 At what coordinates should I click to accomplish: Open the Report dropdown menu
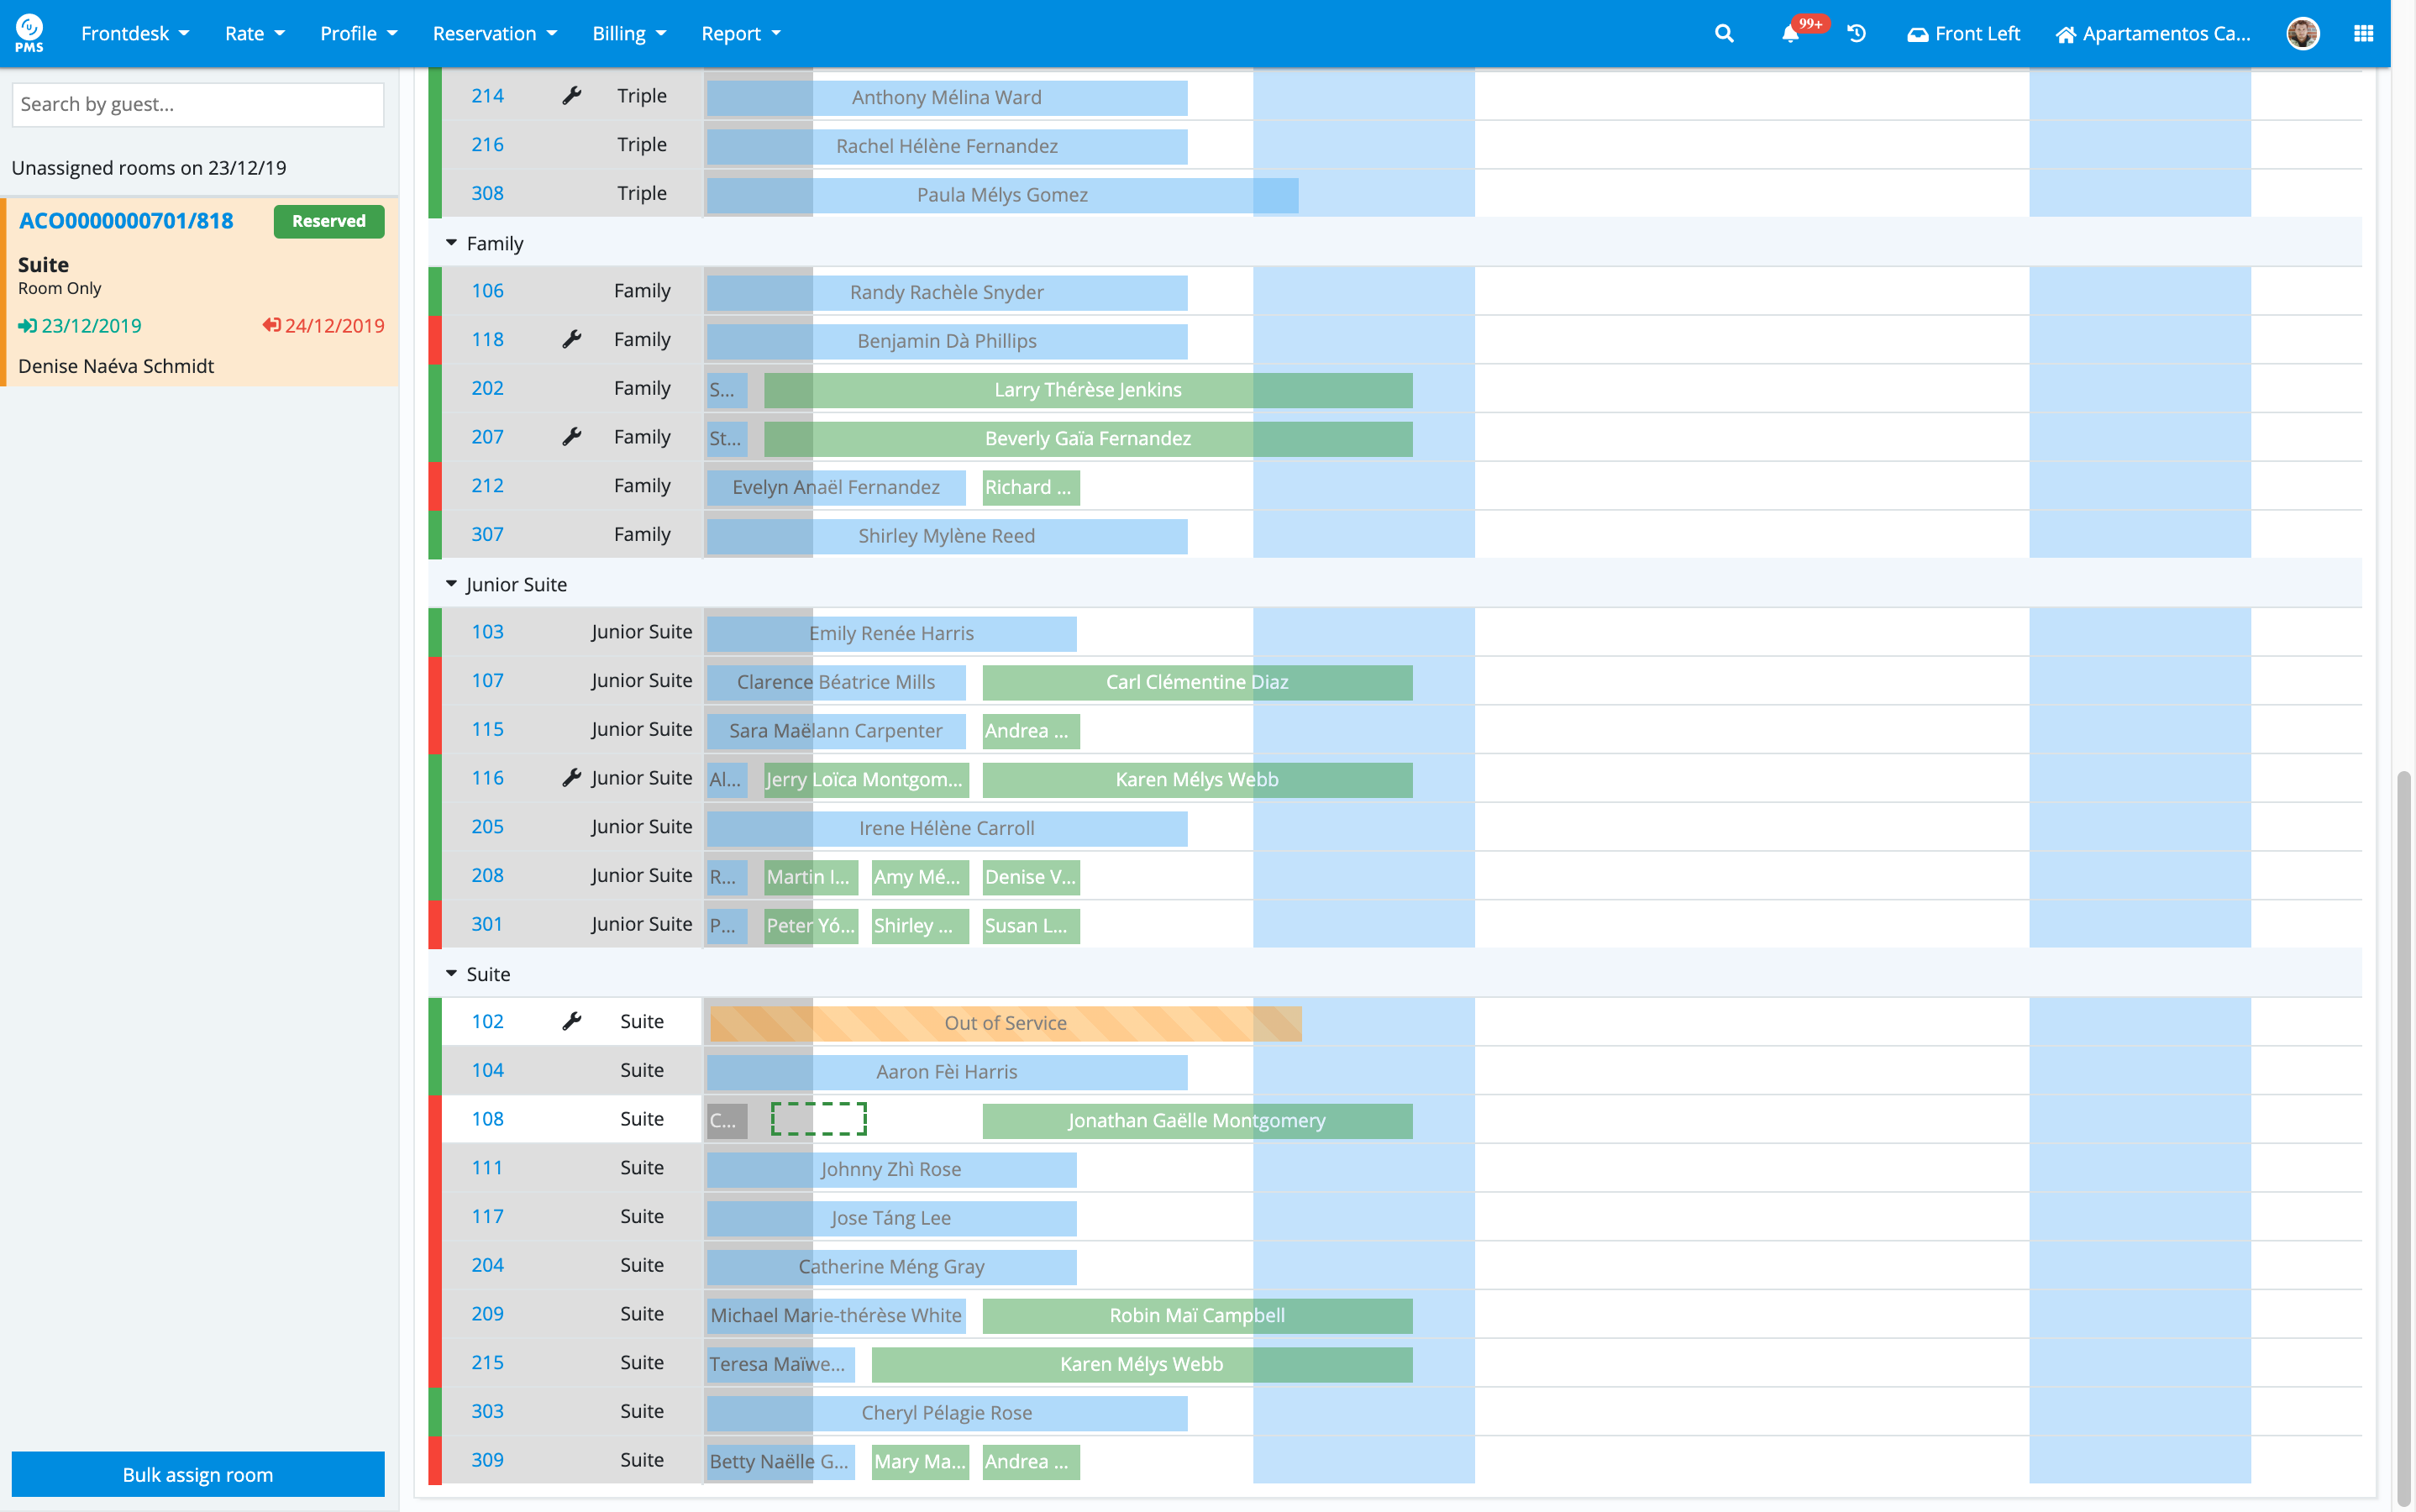coord(740,33)
